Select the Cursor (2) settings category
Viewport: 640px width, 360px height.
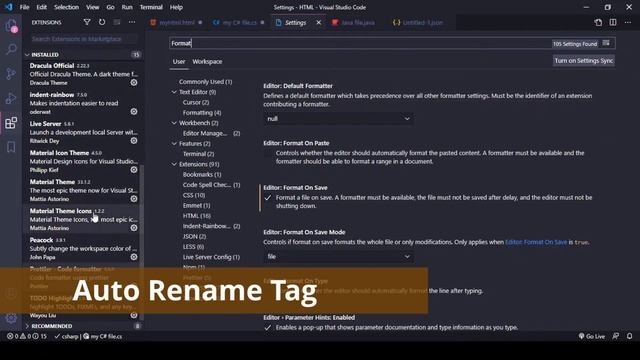(x=196, y=102)
